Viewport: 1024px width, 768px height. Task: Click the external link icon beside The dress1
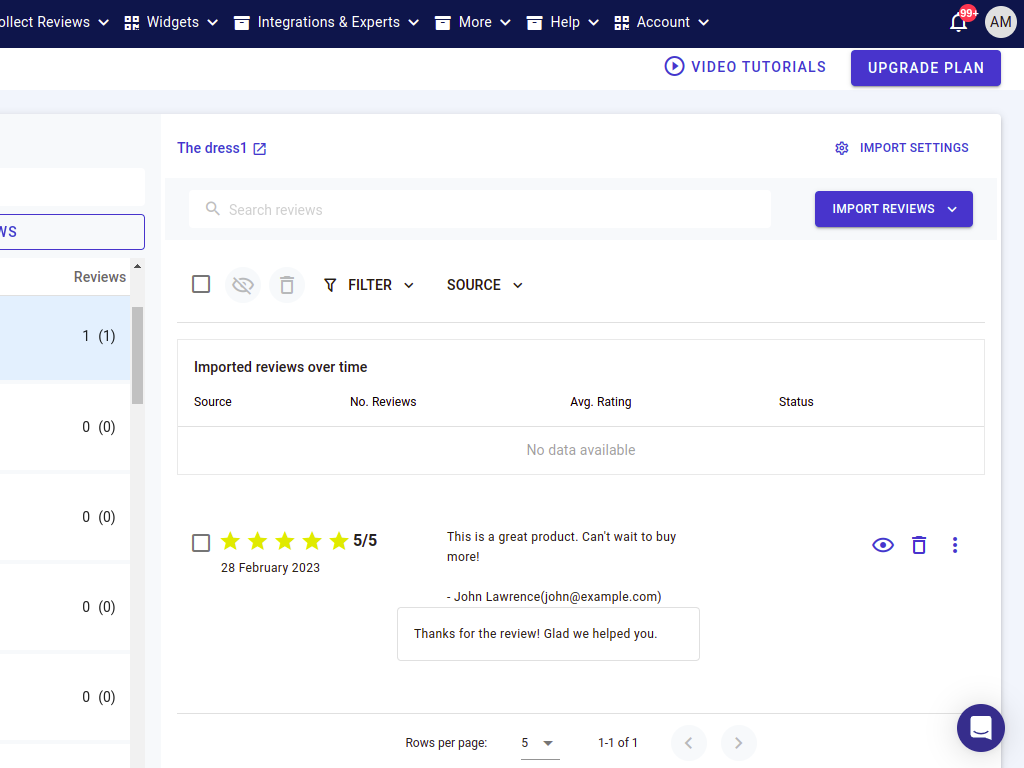(x=260, y=149)
